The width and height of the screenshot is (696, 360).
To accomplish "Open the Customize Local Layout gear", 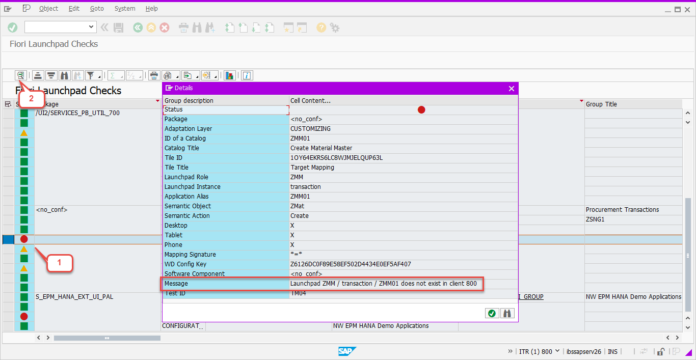I will tap(335, 28).
